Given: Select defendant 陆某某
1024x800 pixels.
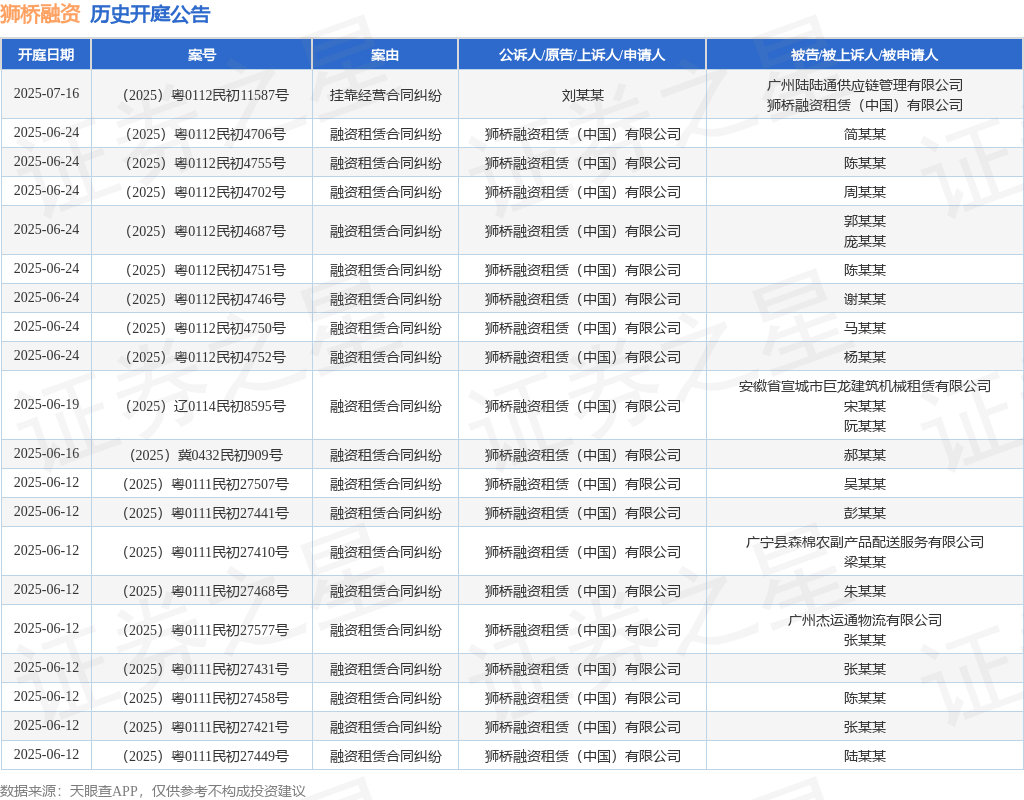Looking at the screenshot, I should 865,757.
